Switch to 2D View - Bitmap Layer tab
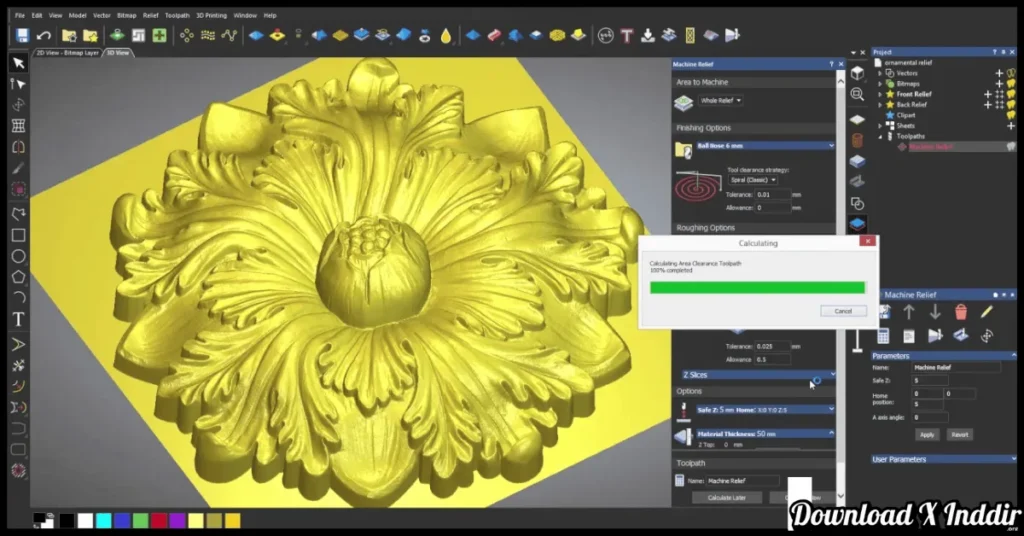 pos(67,52)
